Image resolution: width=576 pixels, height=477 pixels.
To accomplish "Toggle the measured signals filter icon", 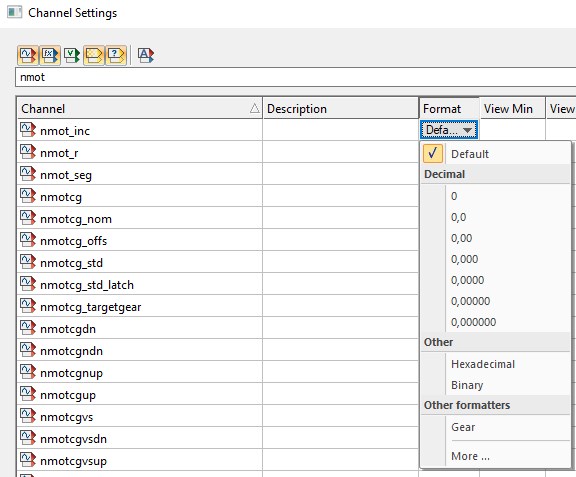I will click(x=28, y=55).
